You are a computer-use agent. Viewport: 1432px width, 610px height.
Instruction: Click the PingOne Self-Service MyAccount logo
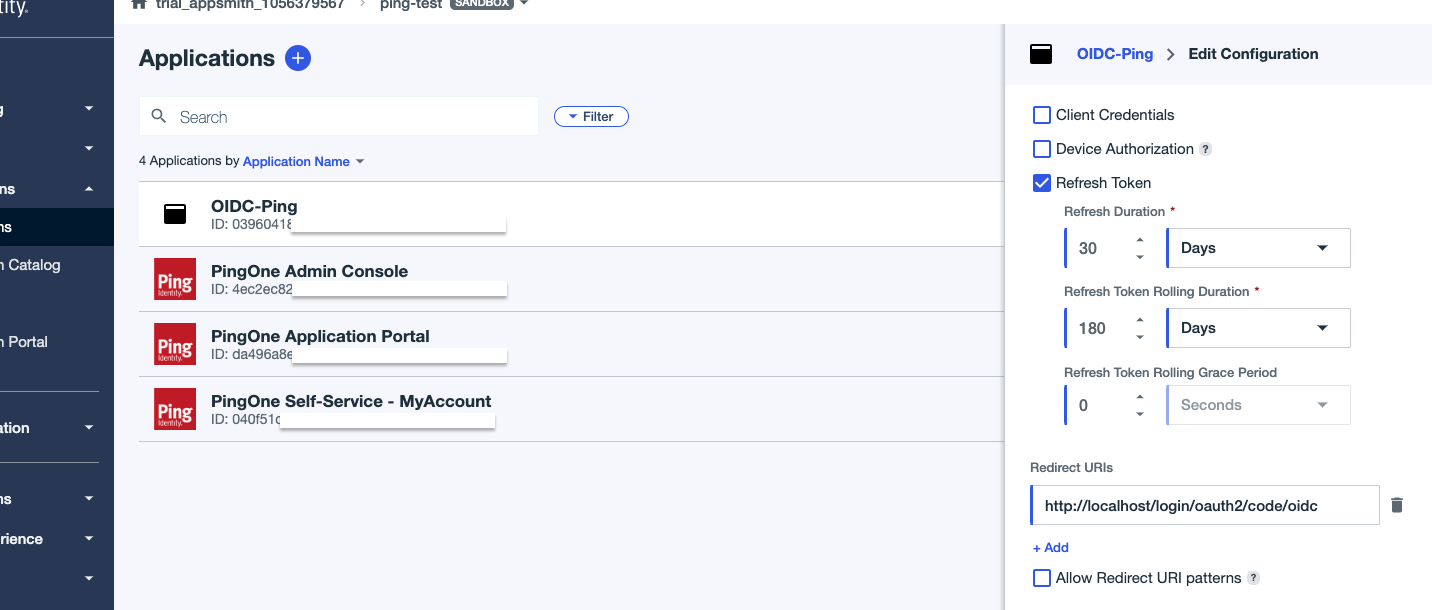(175, 409)
